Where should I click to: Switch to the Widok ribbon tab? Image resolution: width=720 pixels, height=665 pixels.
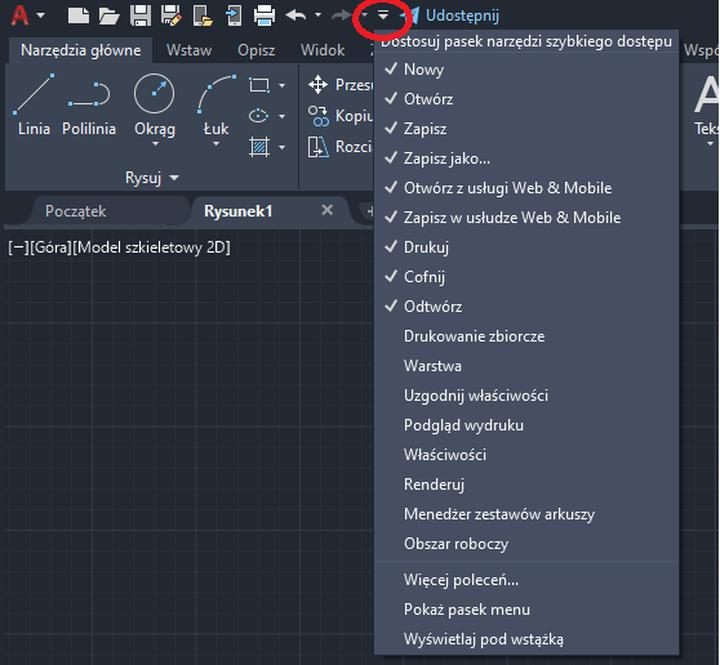(322, 50)
